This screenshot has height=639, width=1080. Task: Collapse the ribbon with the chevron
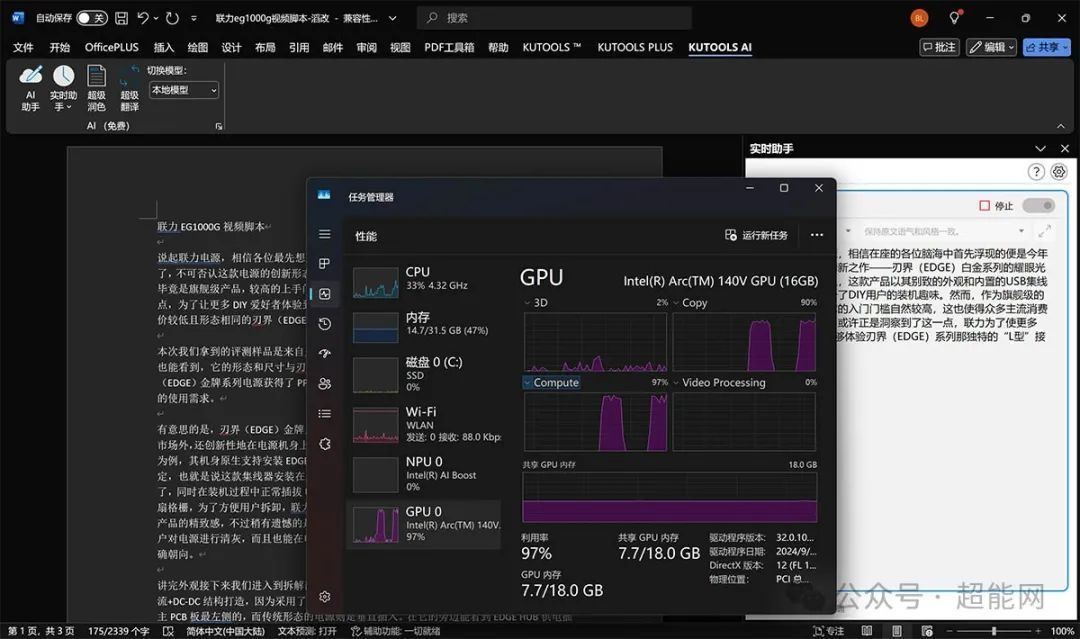(x=1061, y=126)
